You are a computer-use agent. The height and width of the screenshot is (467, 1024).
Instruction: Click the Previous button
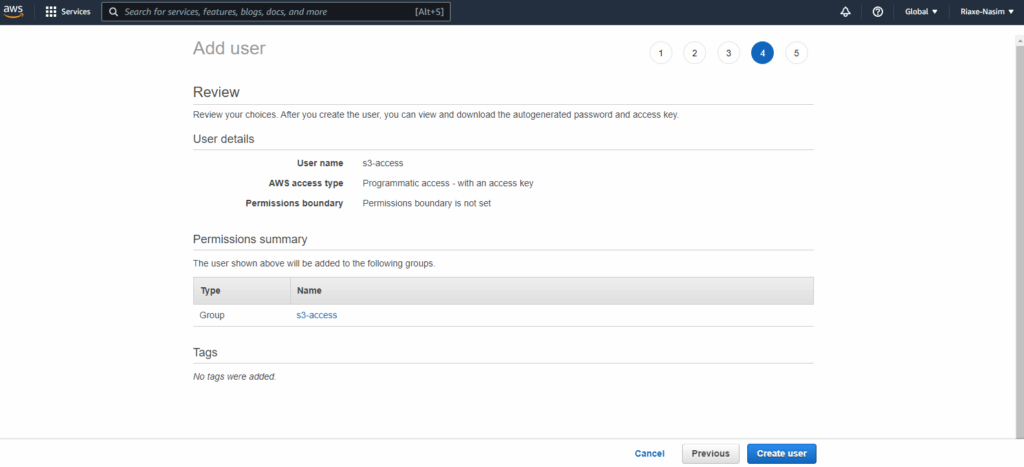click(x=710, y=454)
